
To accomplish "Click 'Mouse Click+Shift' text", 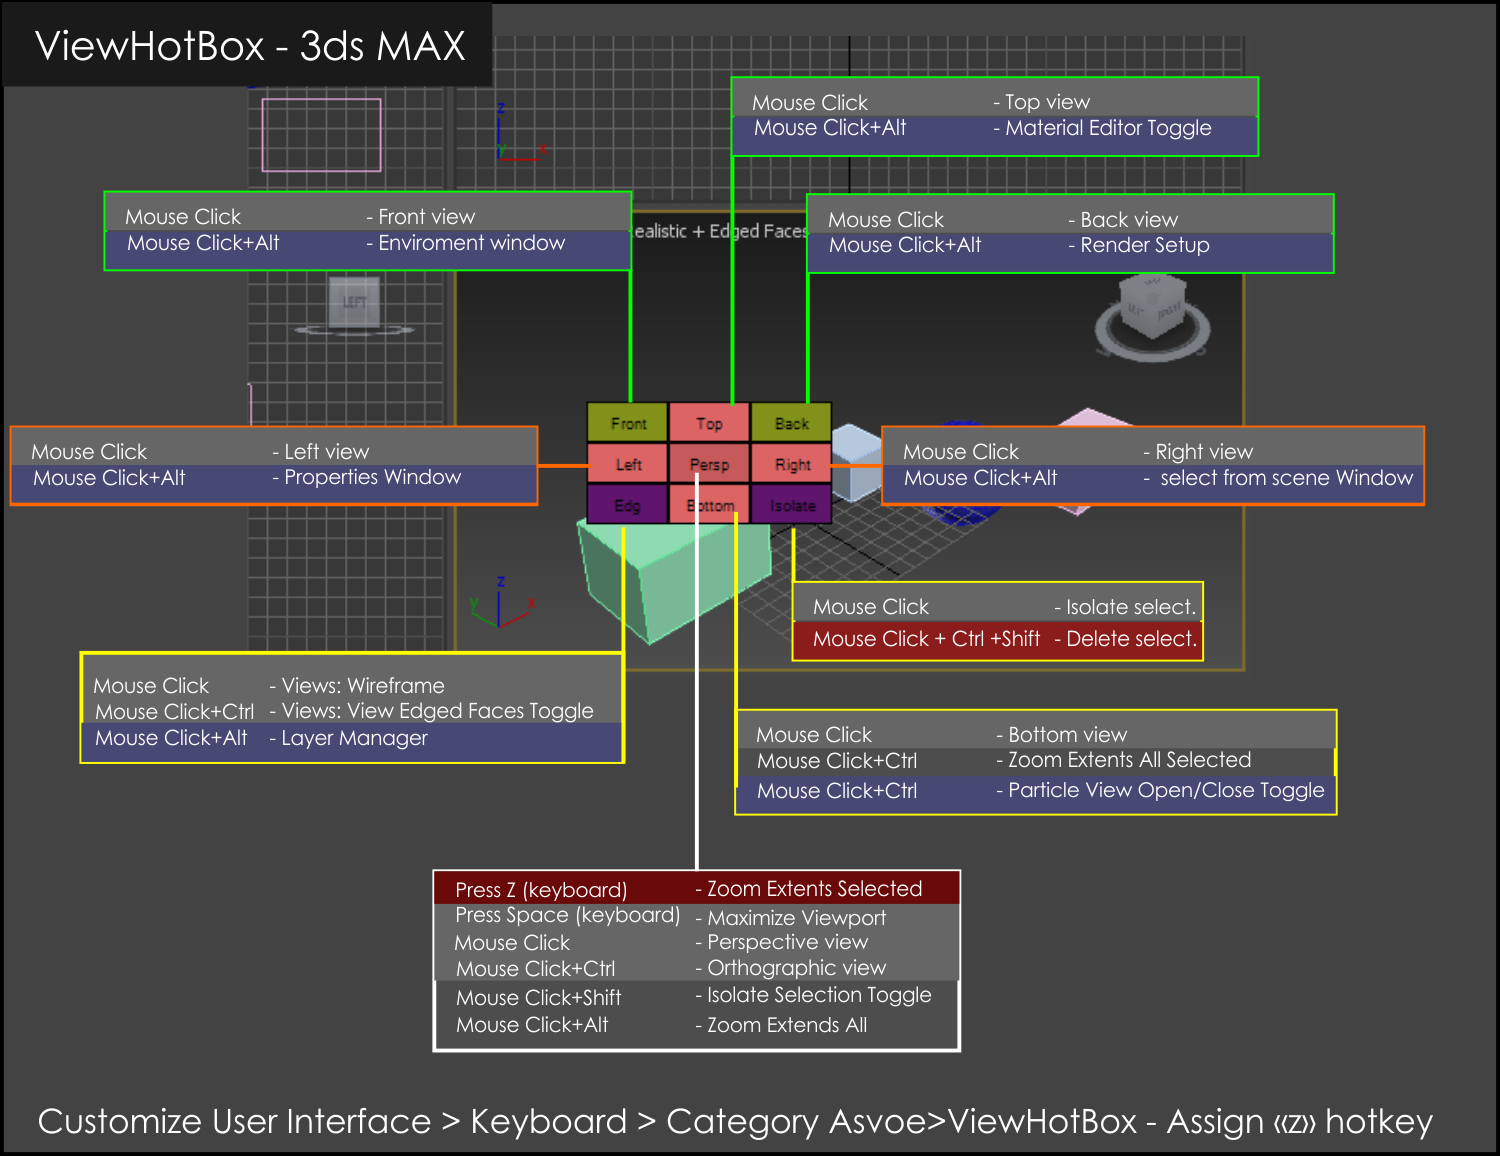I will [538, 998].
